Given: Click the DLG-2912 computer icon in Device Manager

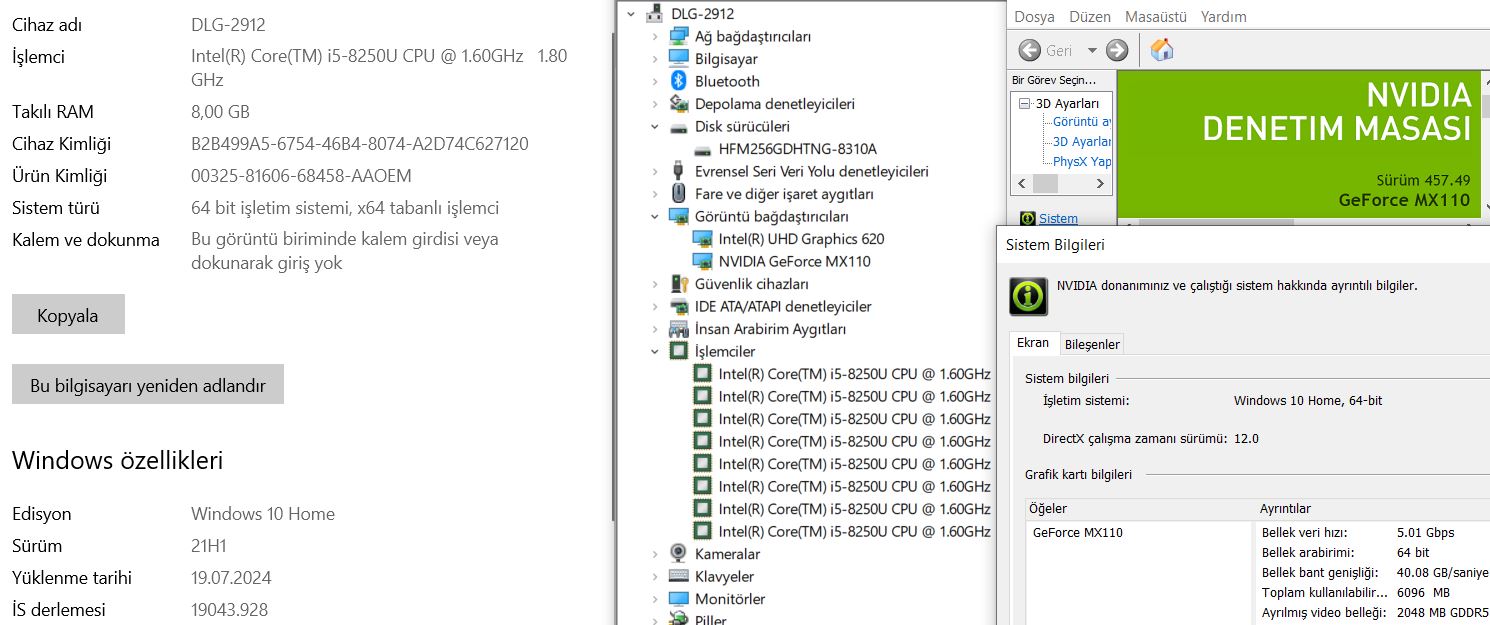Looking at the screenshot, I should click(x=655, y=13).
